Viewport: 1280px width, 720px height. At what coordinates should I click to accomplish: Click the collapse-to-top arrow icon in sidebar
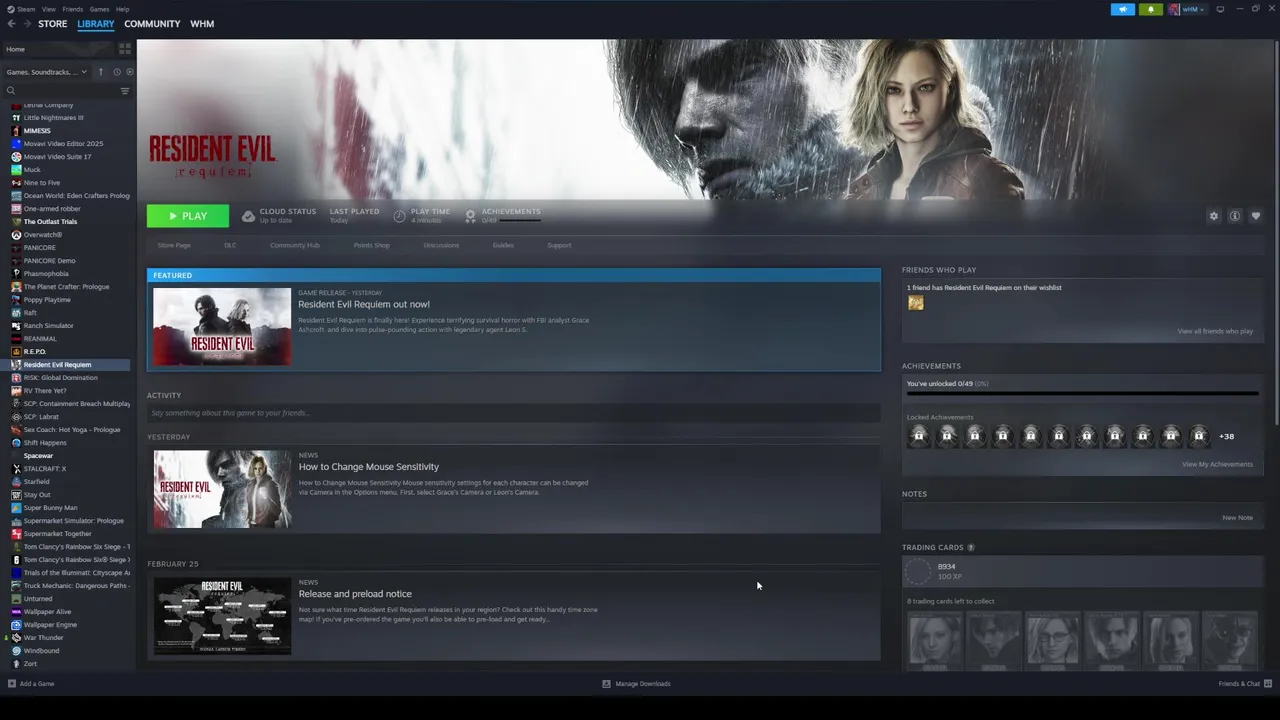(x=100, y=72)
